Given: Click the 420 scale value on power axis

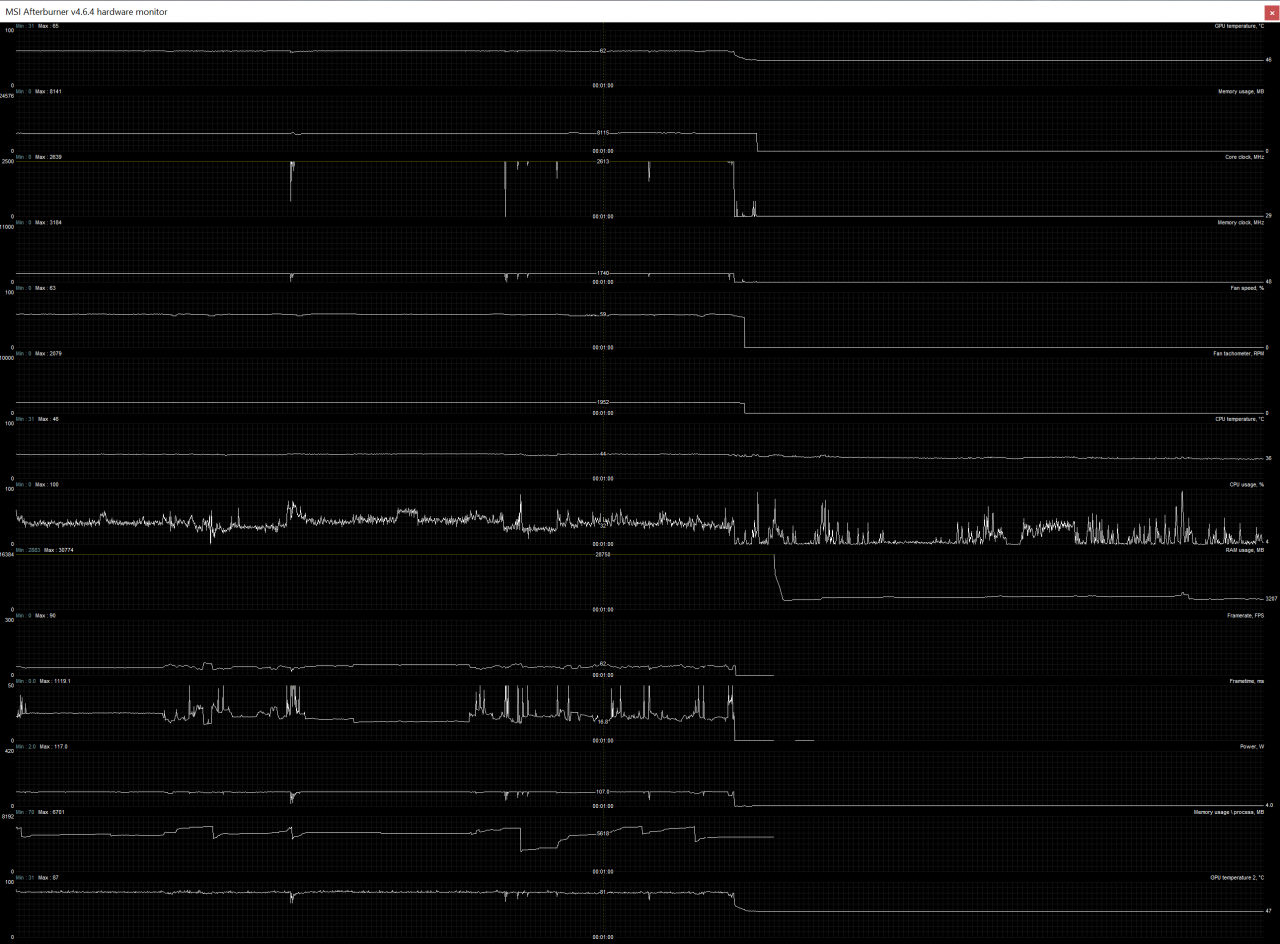Looking at the screenshot, I should (9, 752).
